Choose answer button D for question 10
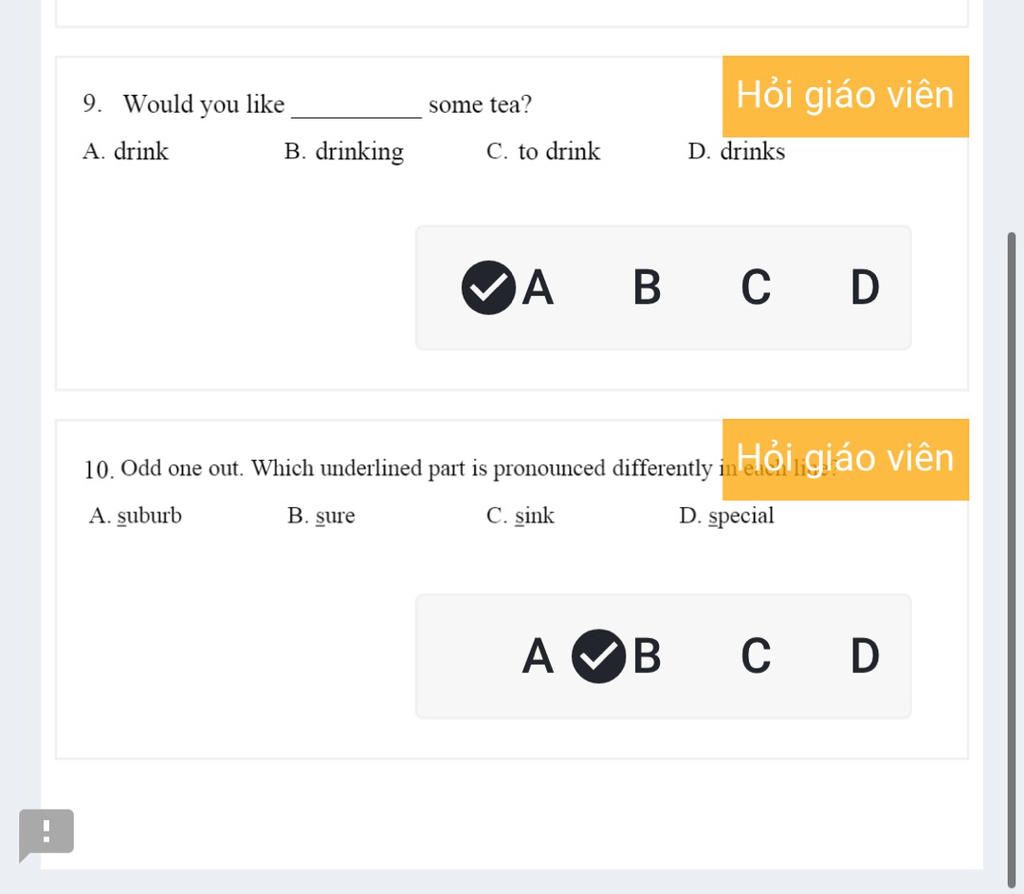 point(865,657)
